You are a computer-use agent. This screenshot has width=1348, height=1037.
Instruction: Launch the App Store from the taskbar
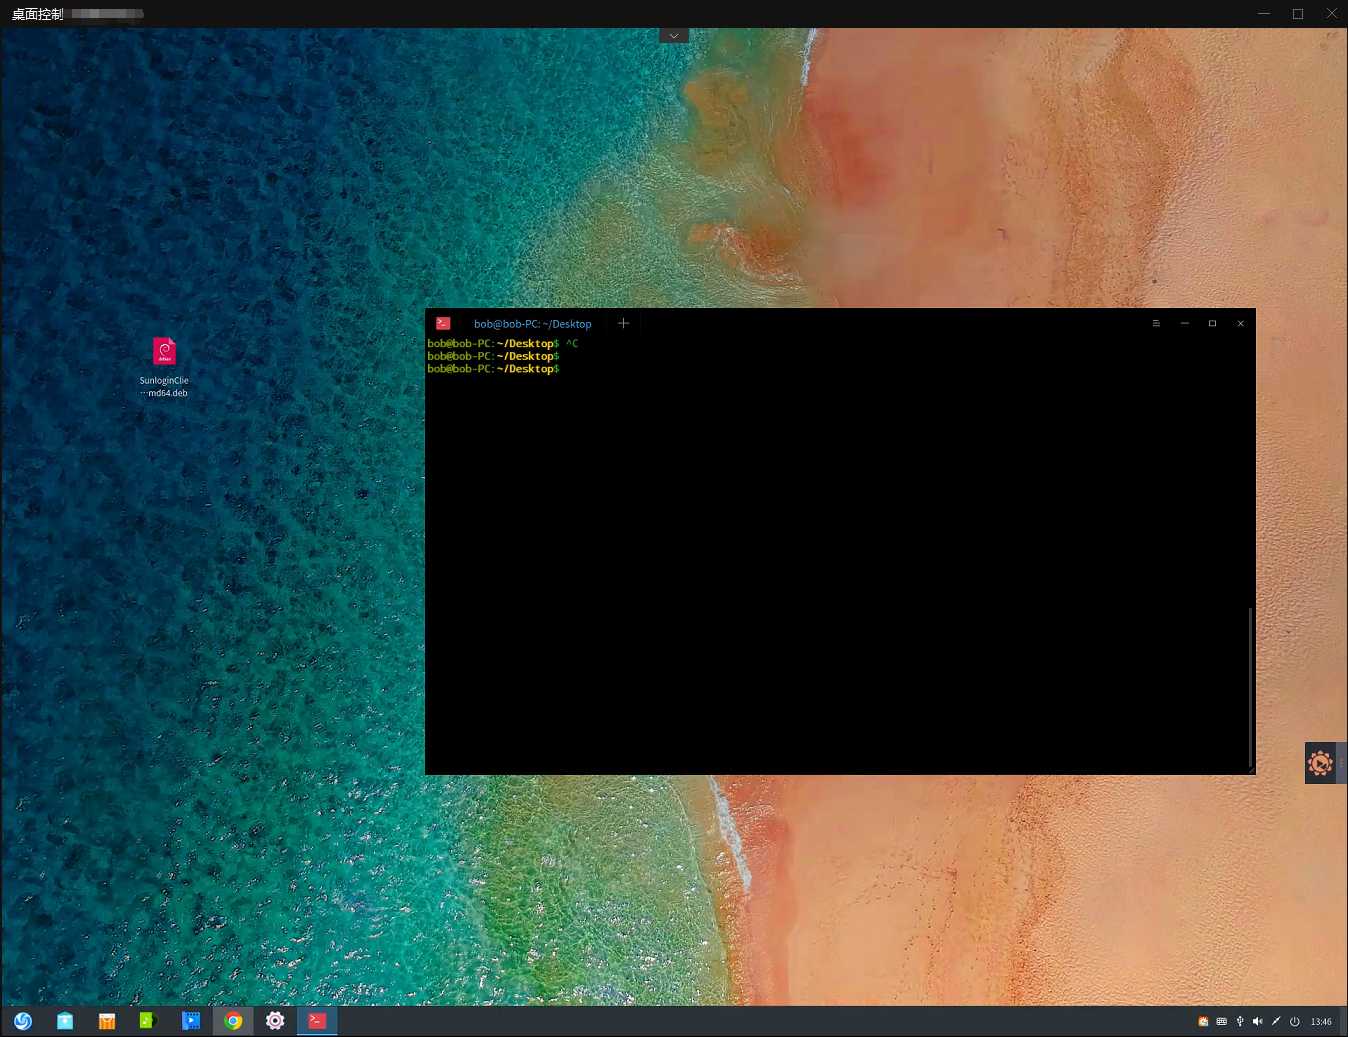[x=106, y=1021]
